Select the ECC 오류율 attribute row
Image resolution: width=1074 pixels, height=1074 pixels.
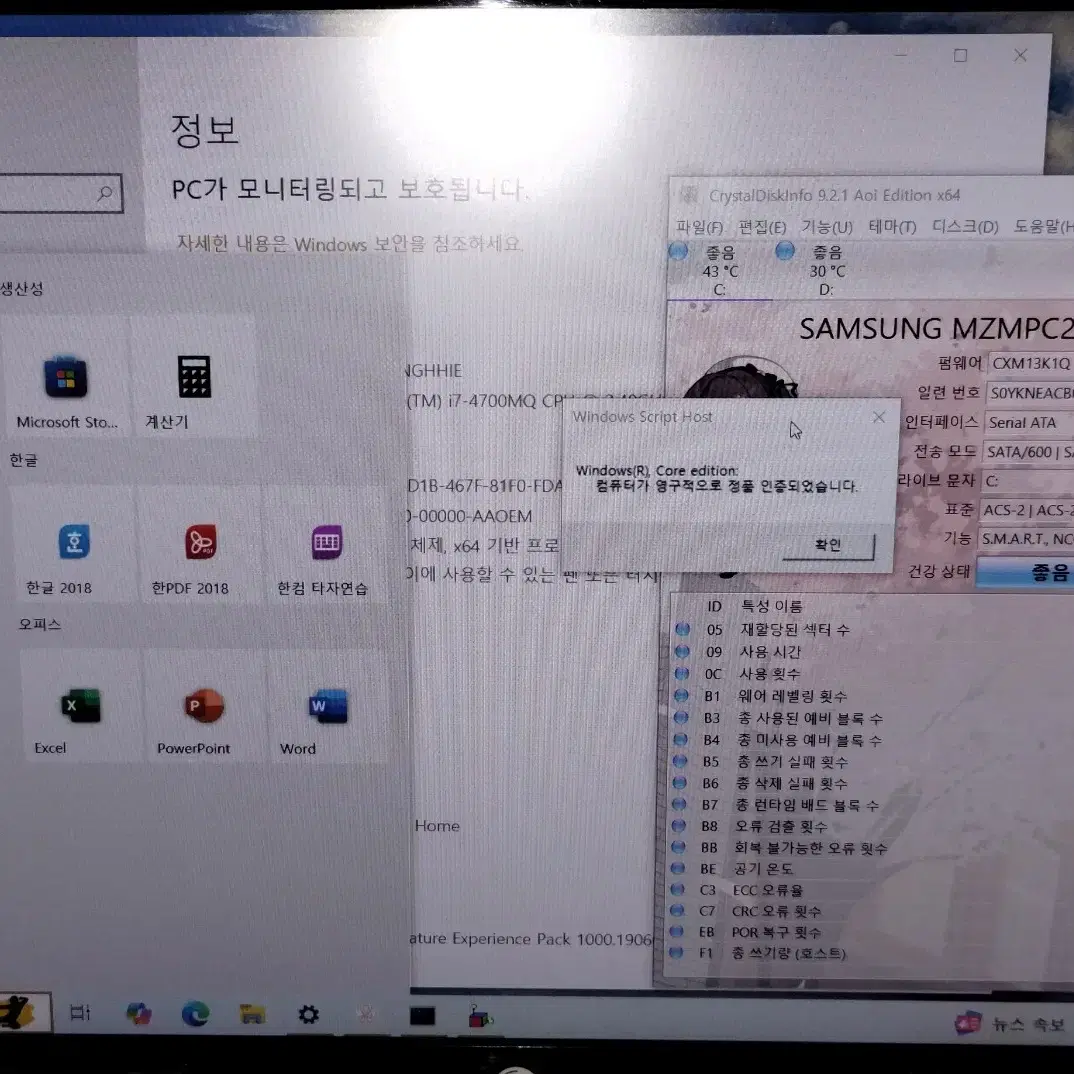point(870,890)
